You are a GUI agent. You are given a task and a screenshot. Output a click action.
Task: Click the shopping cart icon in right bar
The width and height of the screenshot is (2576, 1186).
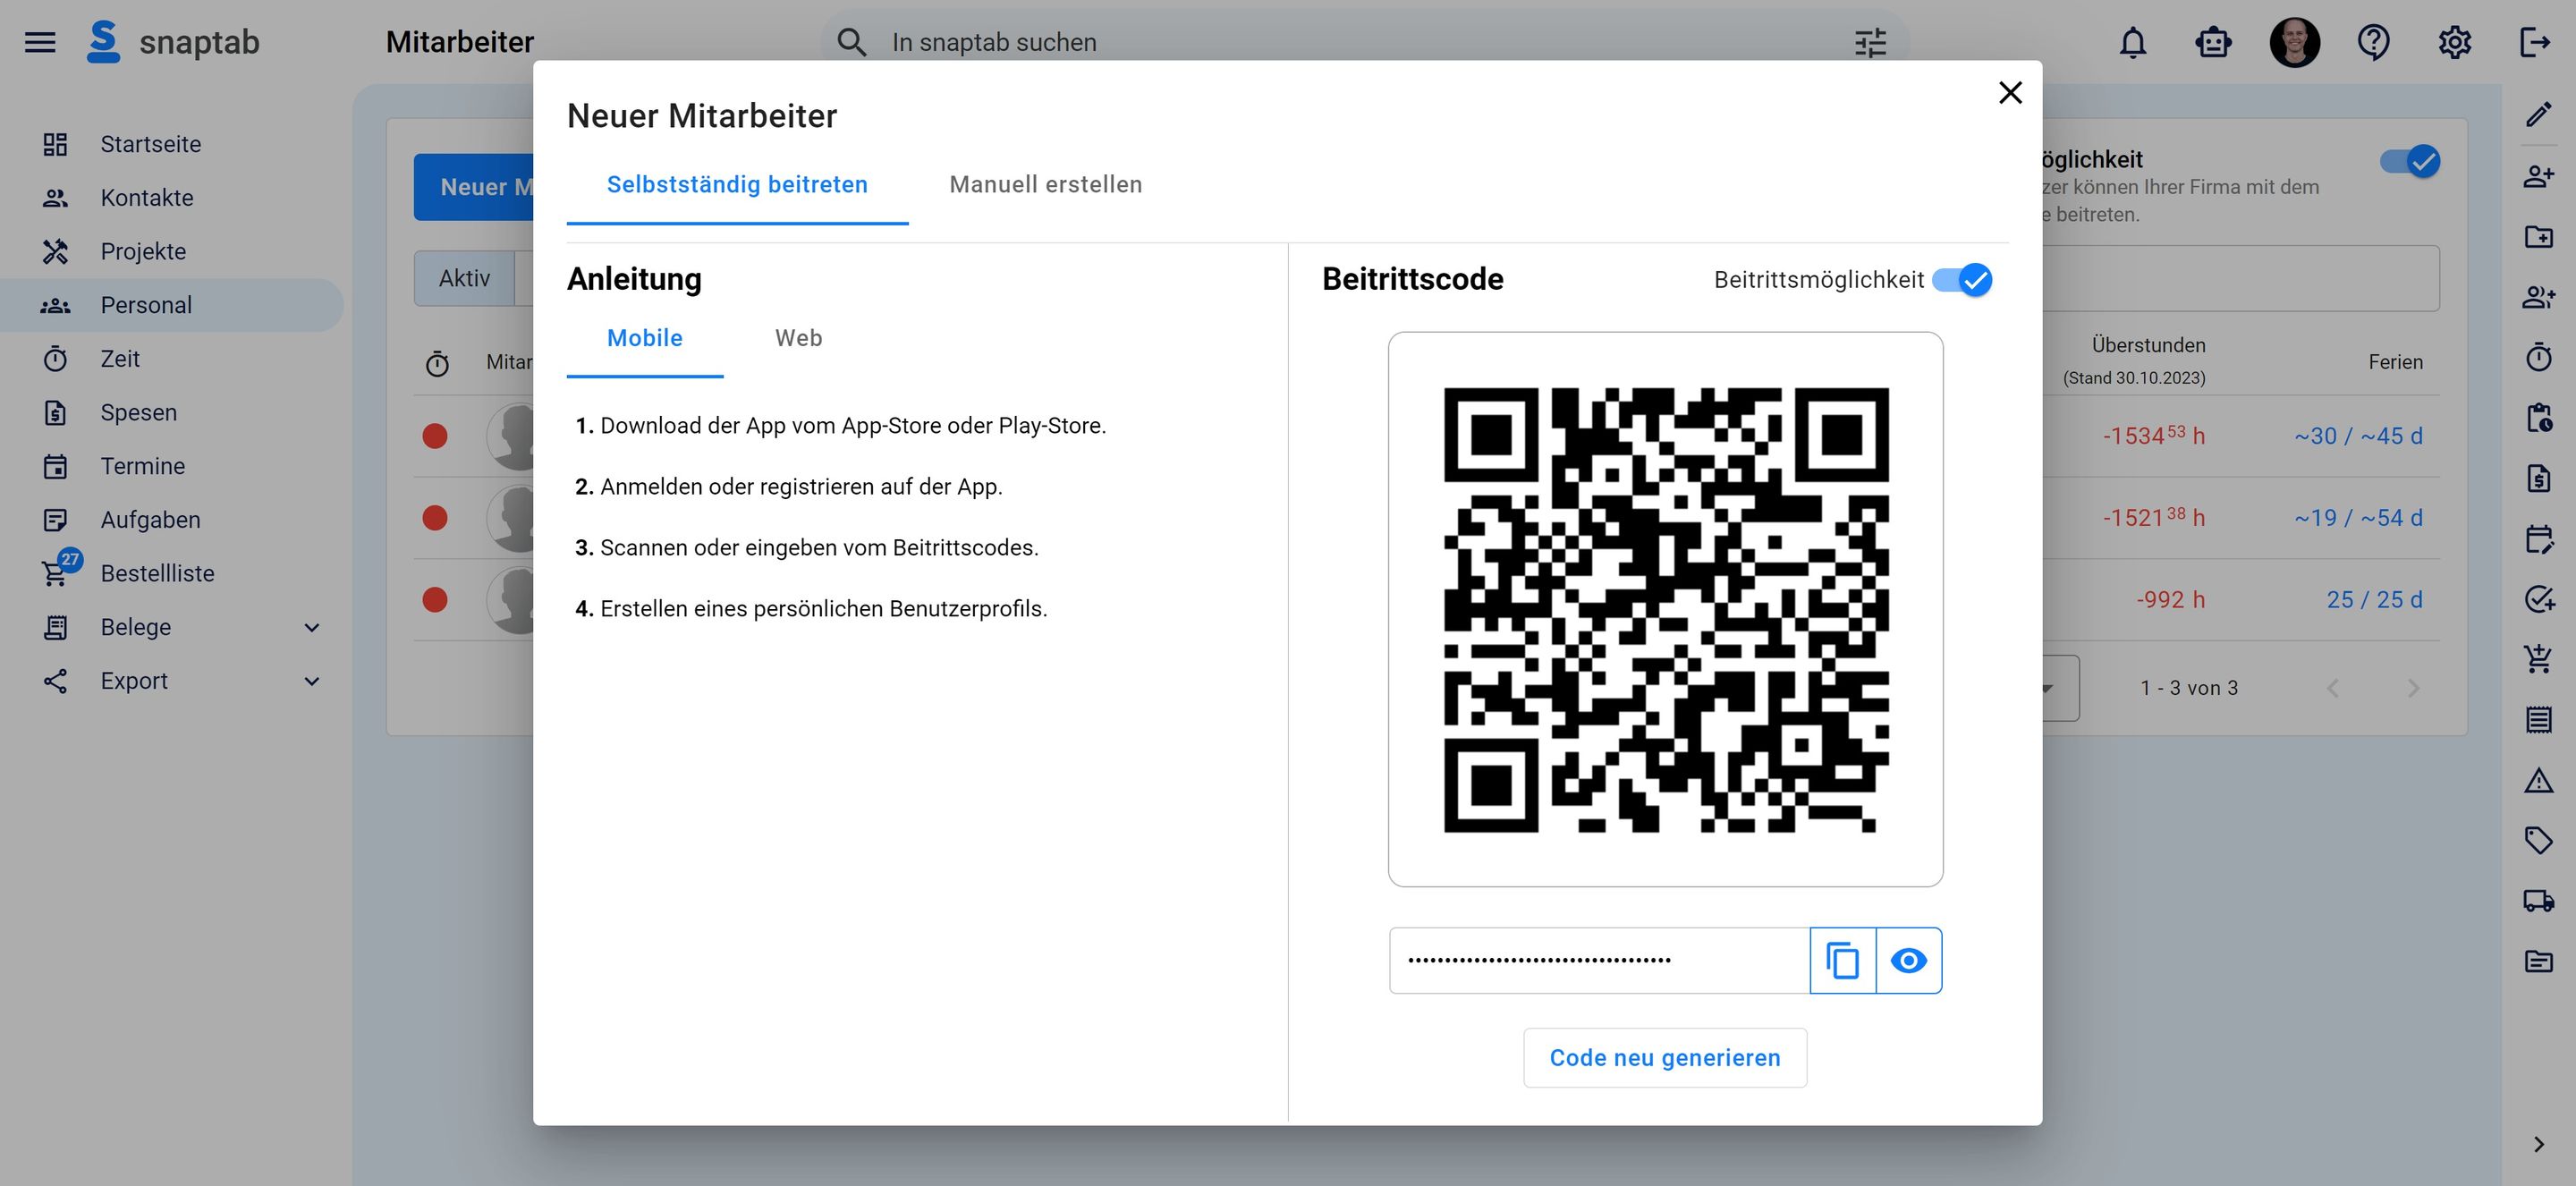point(2538,659)
